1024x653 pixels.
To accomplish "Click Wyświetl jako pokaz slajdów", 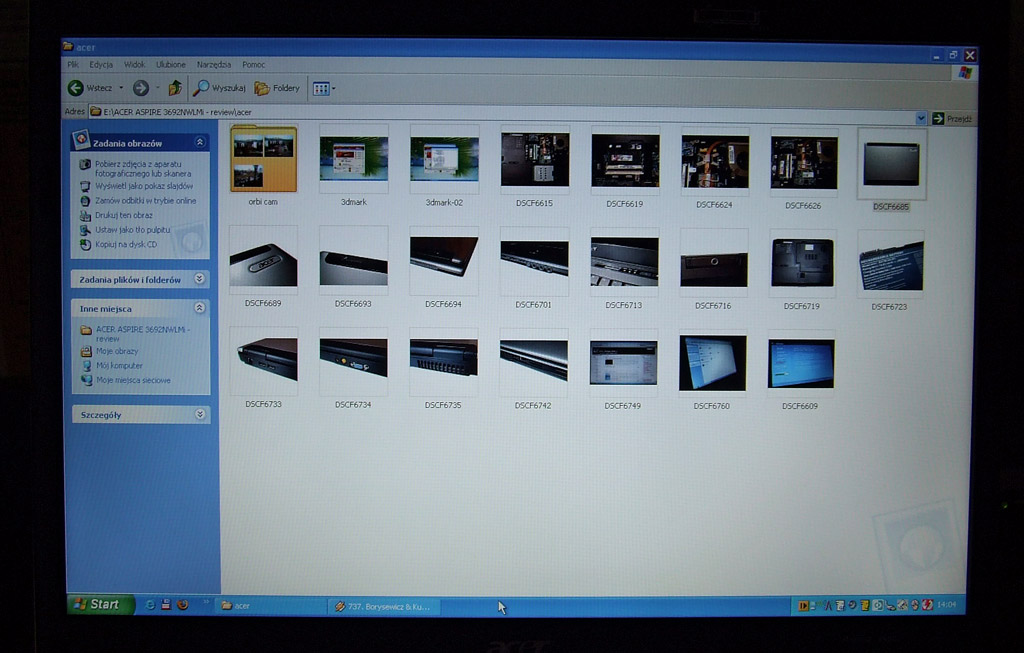I will 144,186.
